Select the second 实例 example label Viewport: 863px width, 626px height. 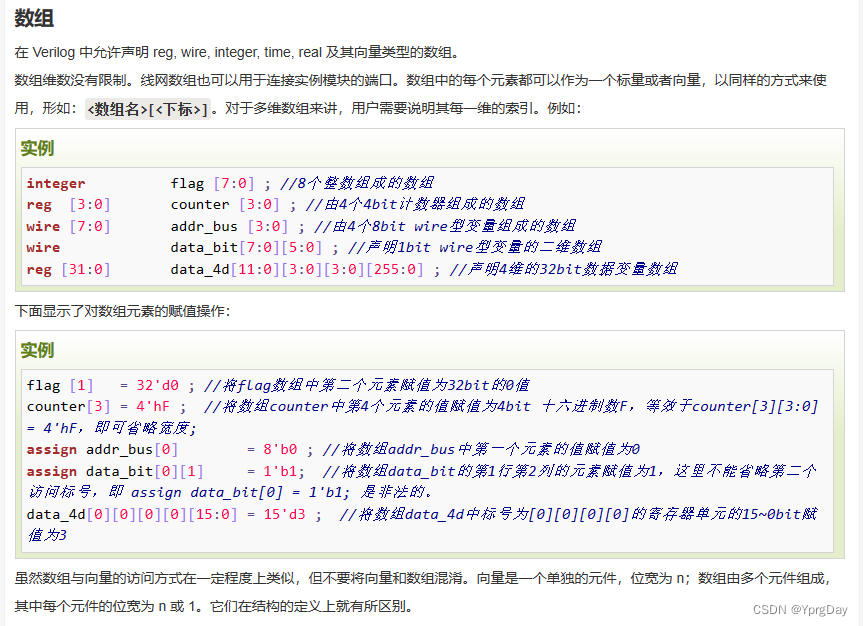[x=37, y=352]
